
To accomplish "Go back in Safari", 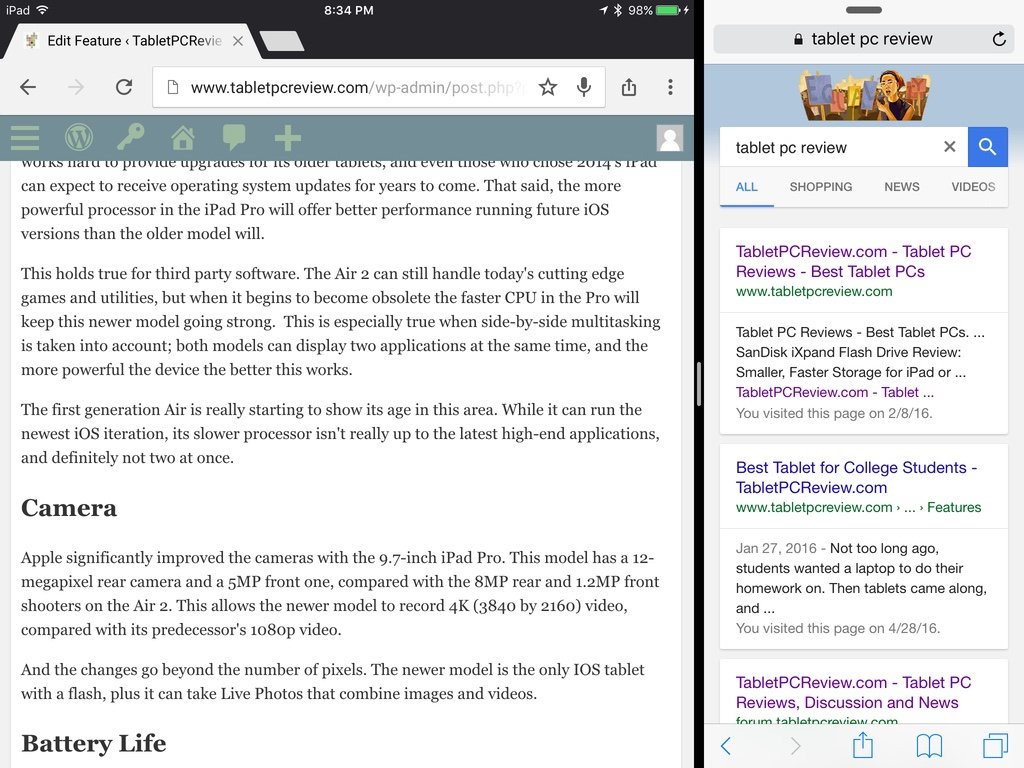I will pos(726,745).
